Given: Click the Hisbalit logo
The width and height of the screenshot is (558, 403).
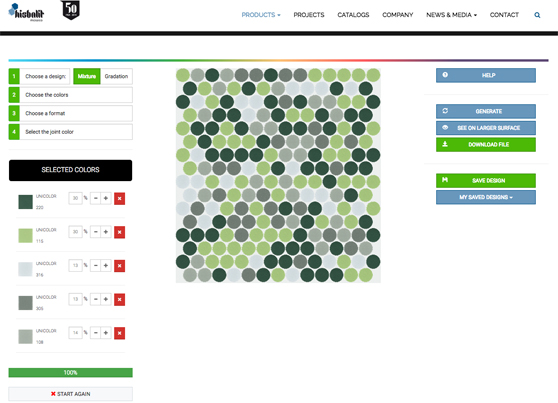Looking at the screenshot, I should (26, 12).
